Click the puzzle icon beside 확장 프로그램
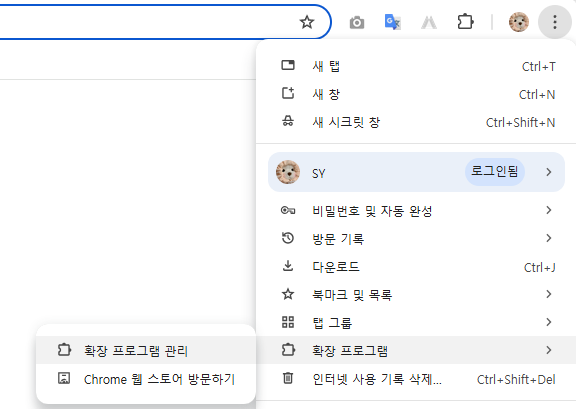Image resolution: width=576 pixels, height=409 pixels. [288, 349]
